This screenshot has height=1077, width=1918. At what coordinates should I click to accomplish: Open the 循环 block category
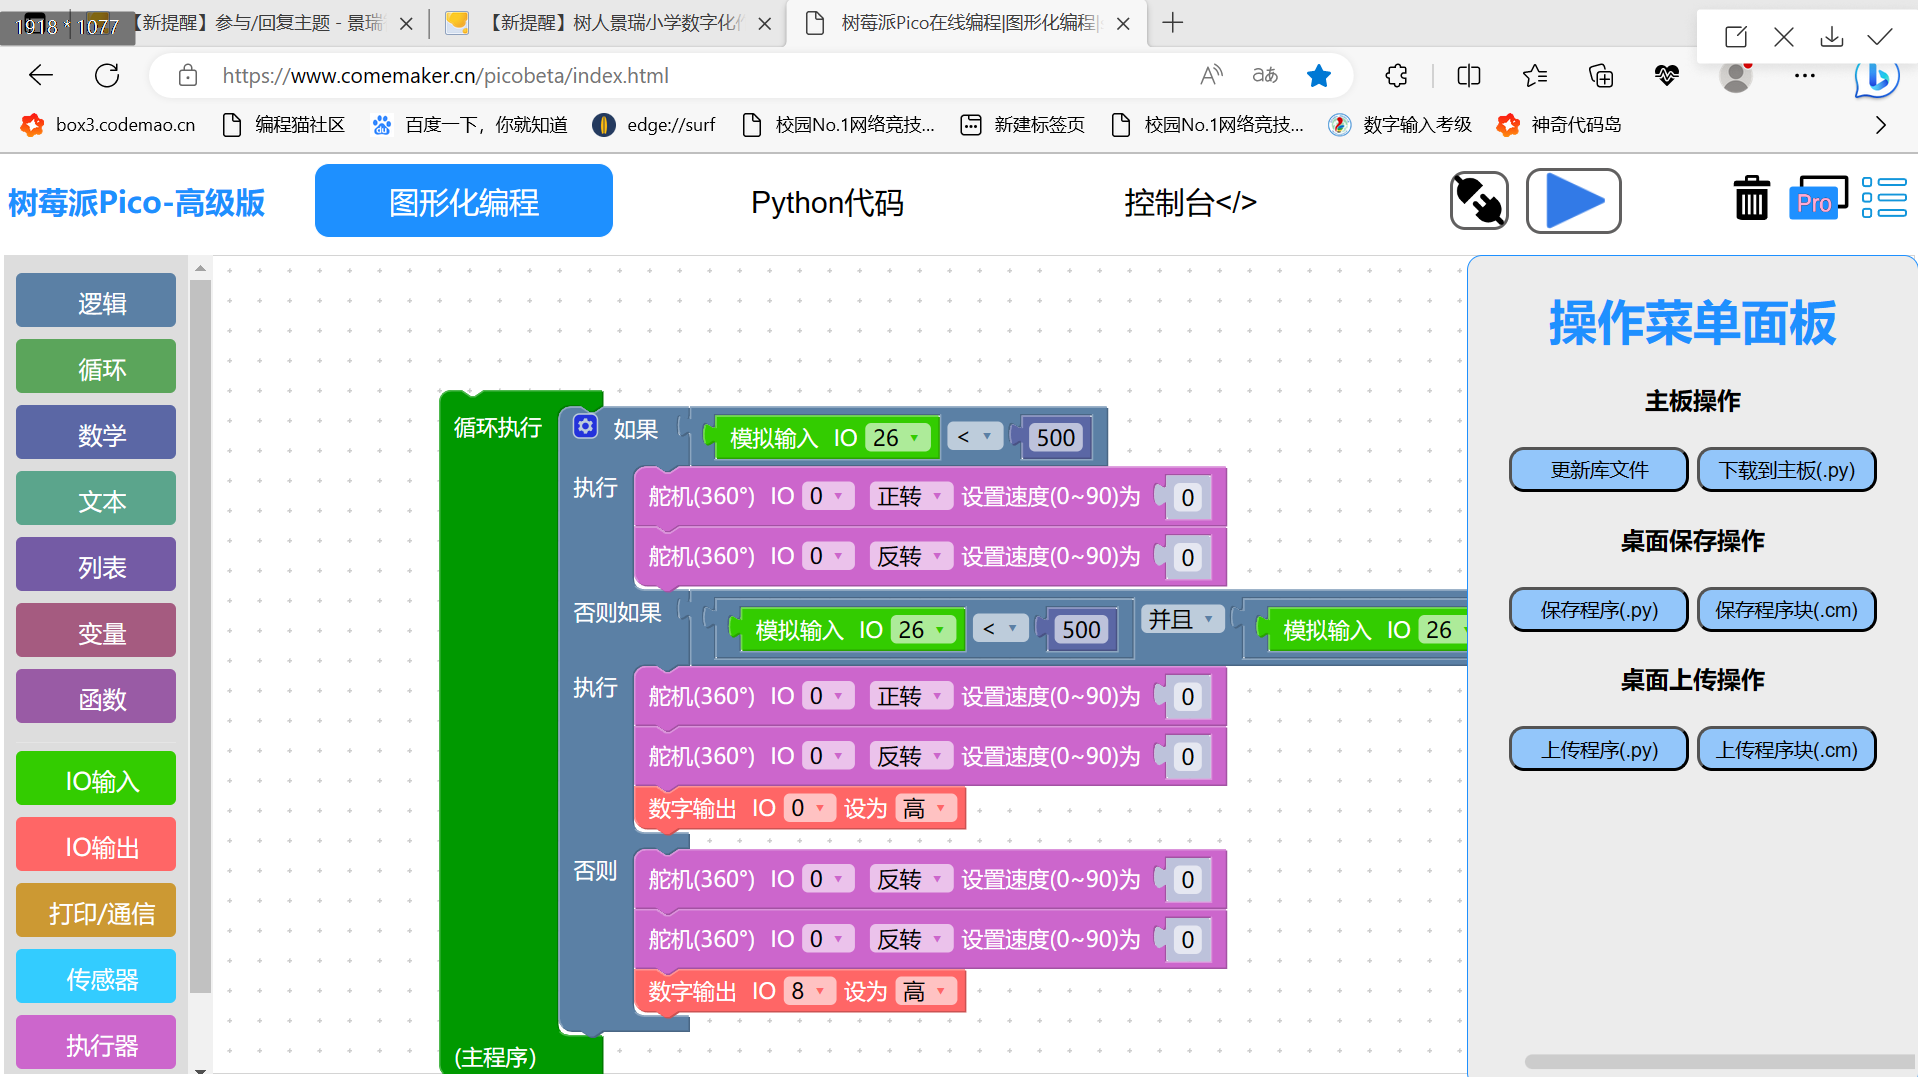click(96, 367)
